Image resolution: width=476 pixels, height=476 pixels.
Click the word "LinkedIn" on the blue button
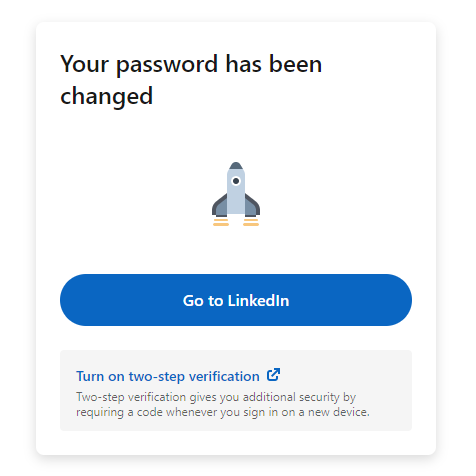coord(258,301)
